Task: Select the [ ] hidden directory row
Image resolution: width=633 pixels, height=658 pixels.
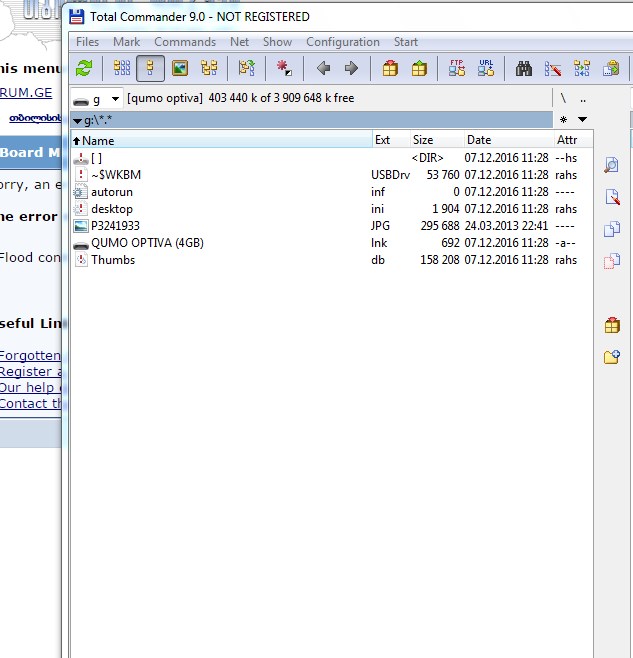Action: [332, 158]
